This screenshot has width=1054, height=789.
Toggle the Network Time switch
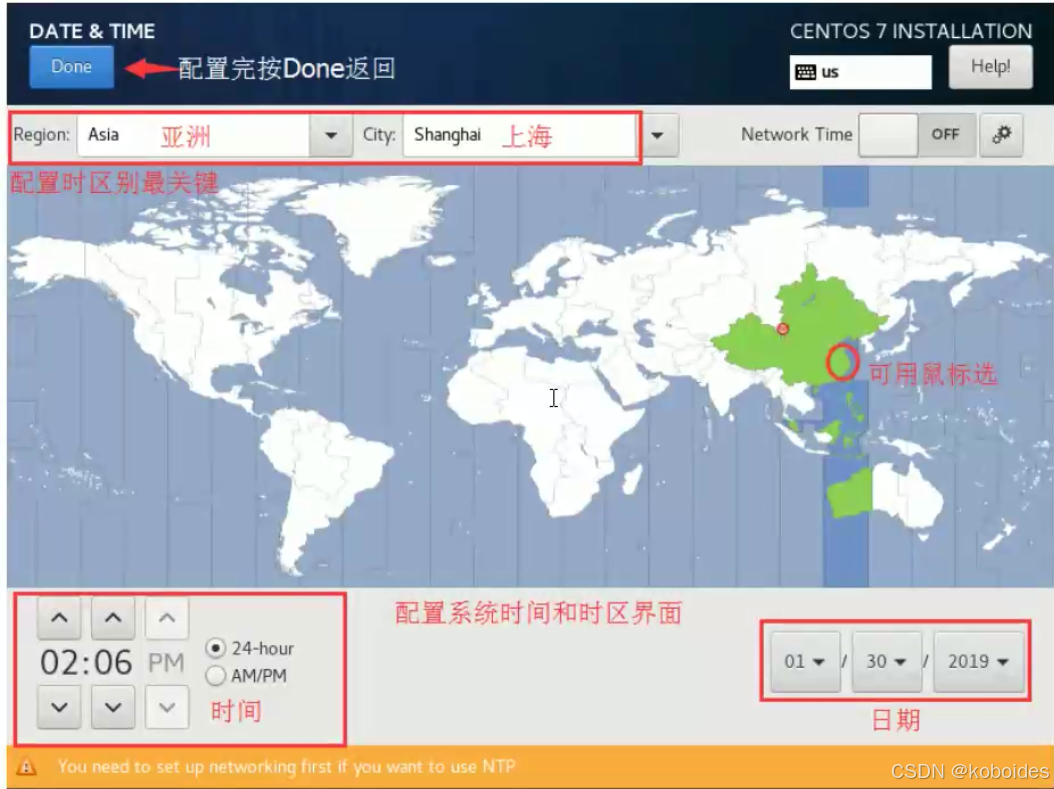click(x=917, y=134)
